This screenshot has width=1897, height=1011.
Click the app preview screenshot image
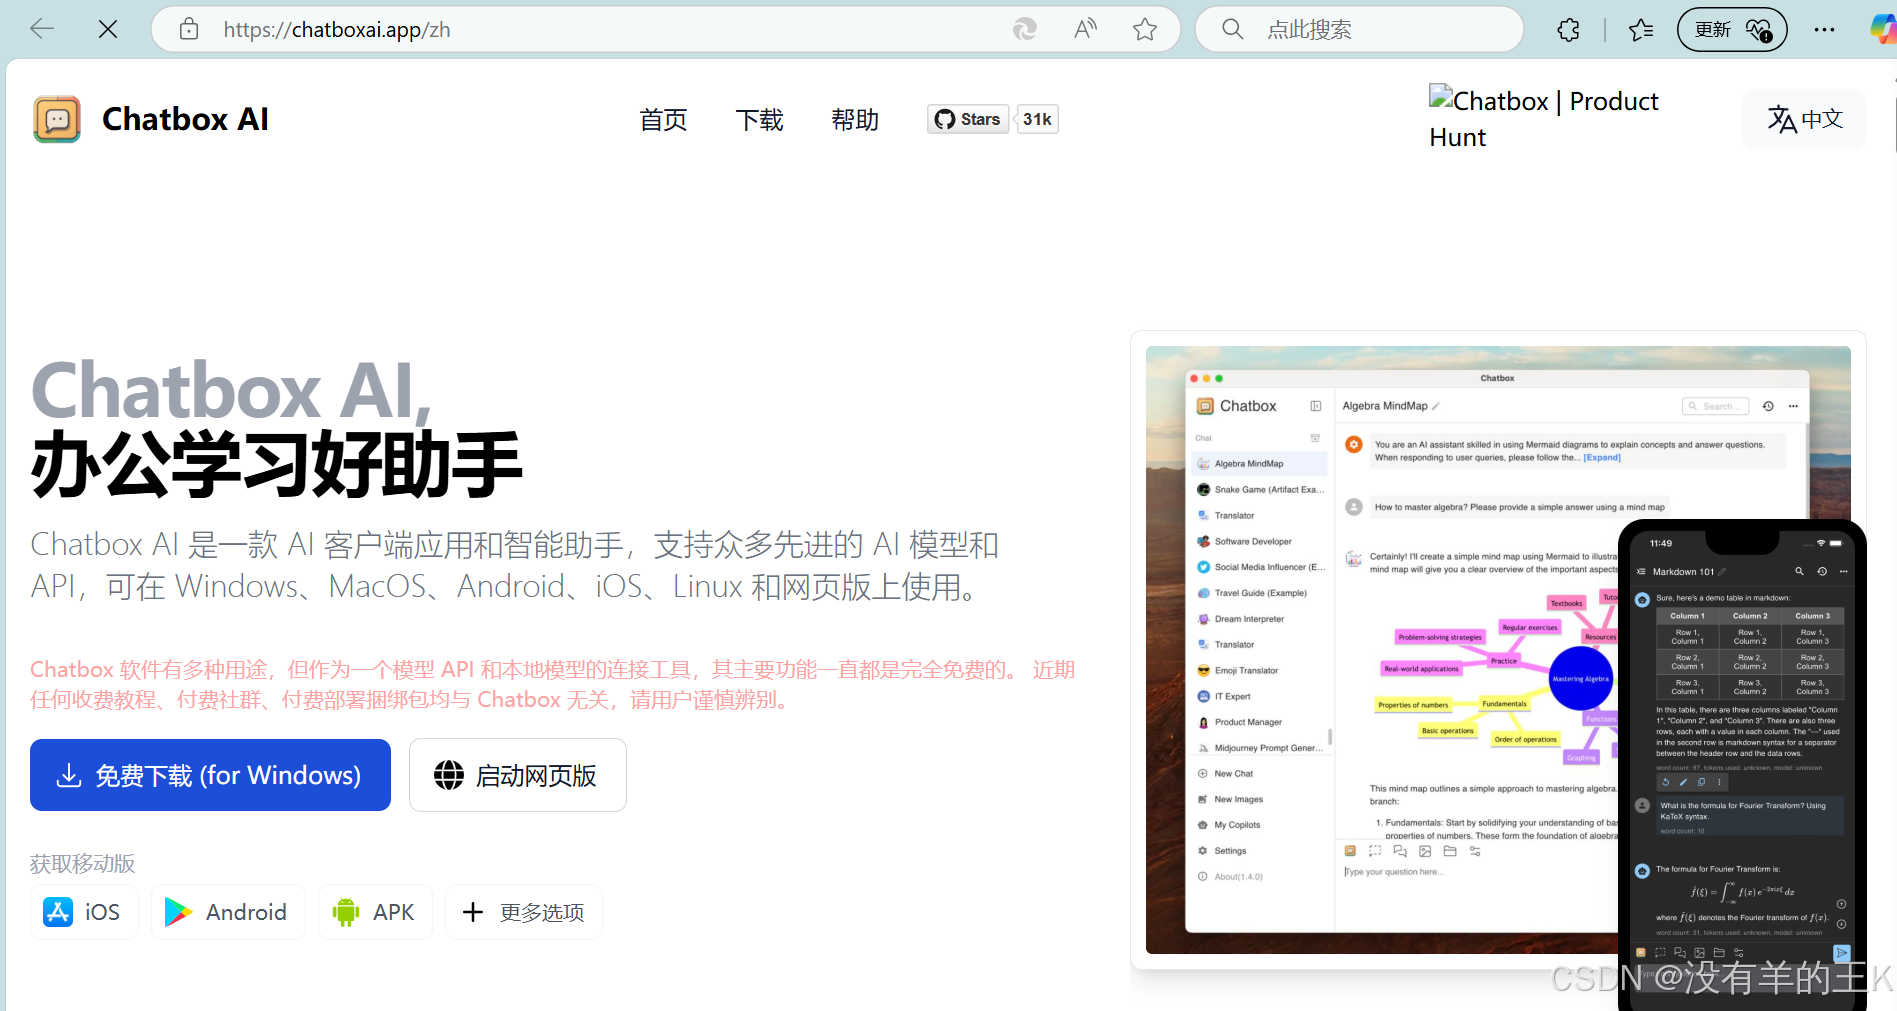pyautogui.click(x=1498, y=650)
